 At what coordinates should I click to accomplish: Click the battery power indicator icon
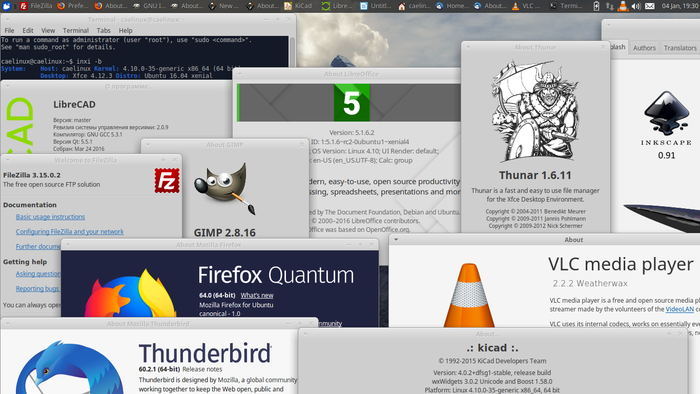pos(596,6)
